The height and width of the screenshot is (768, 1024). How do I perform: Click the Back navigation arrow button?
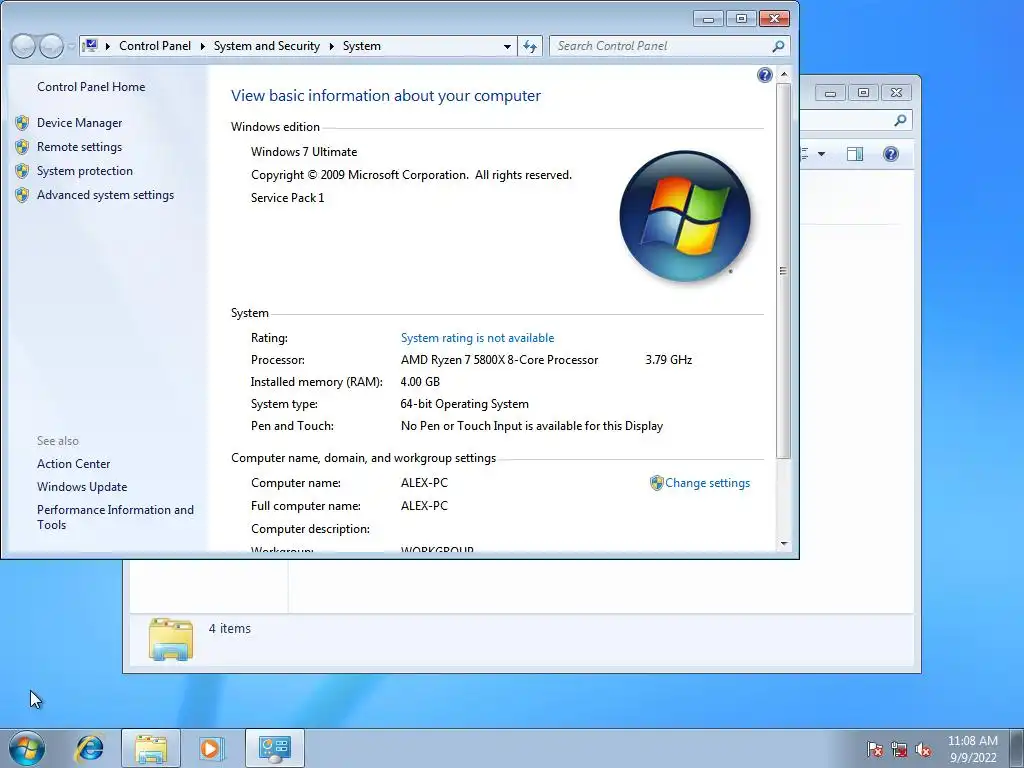tap(23, 46)
